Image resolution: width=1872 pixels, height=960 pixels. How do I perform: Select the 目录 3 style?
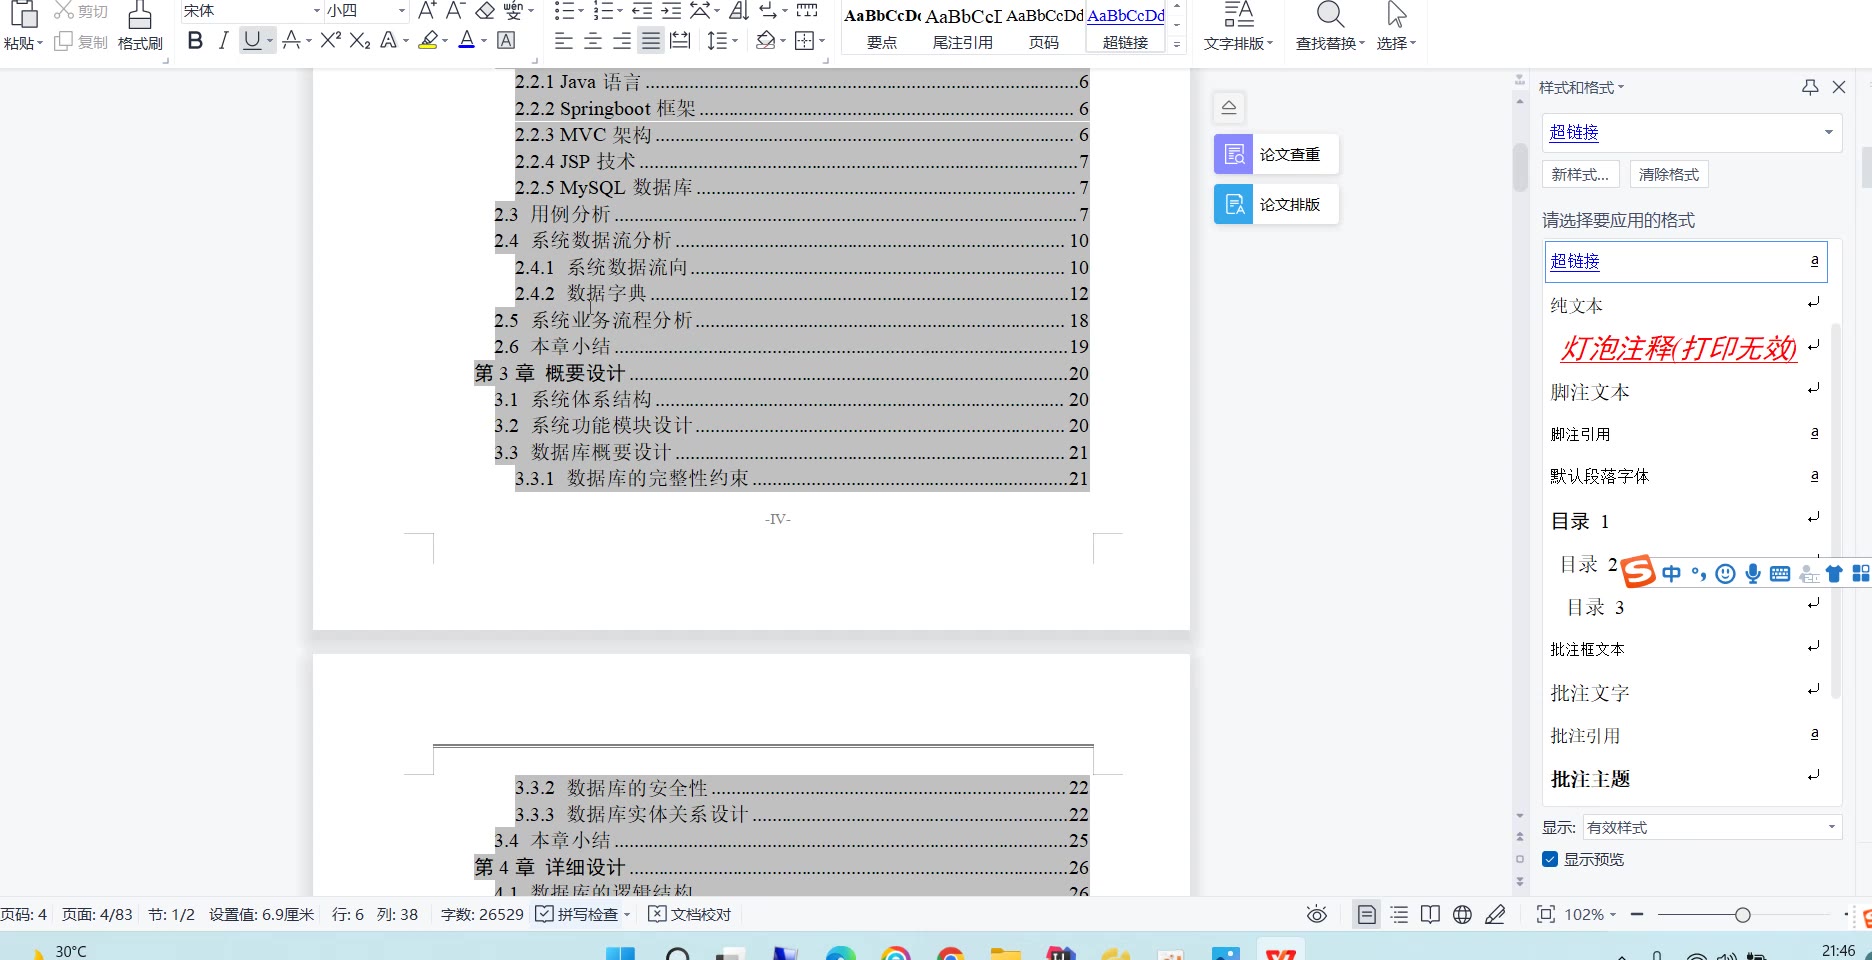1686,607
